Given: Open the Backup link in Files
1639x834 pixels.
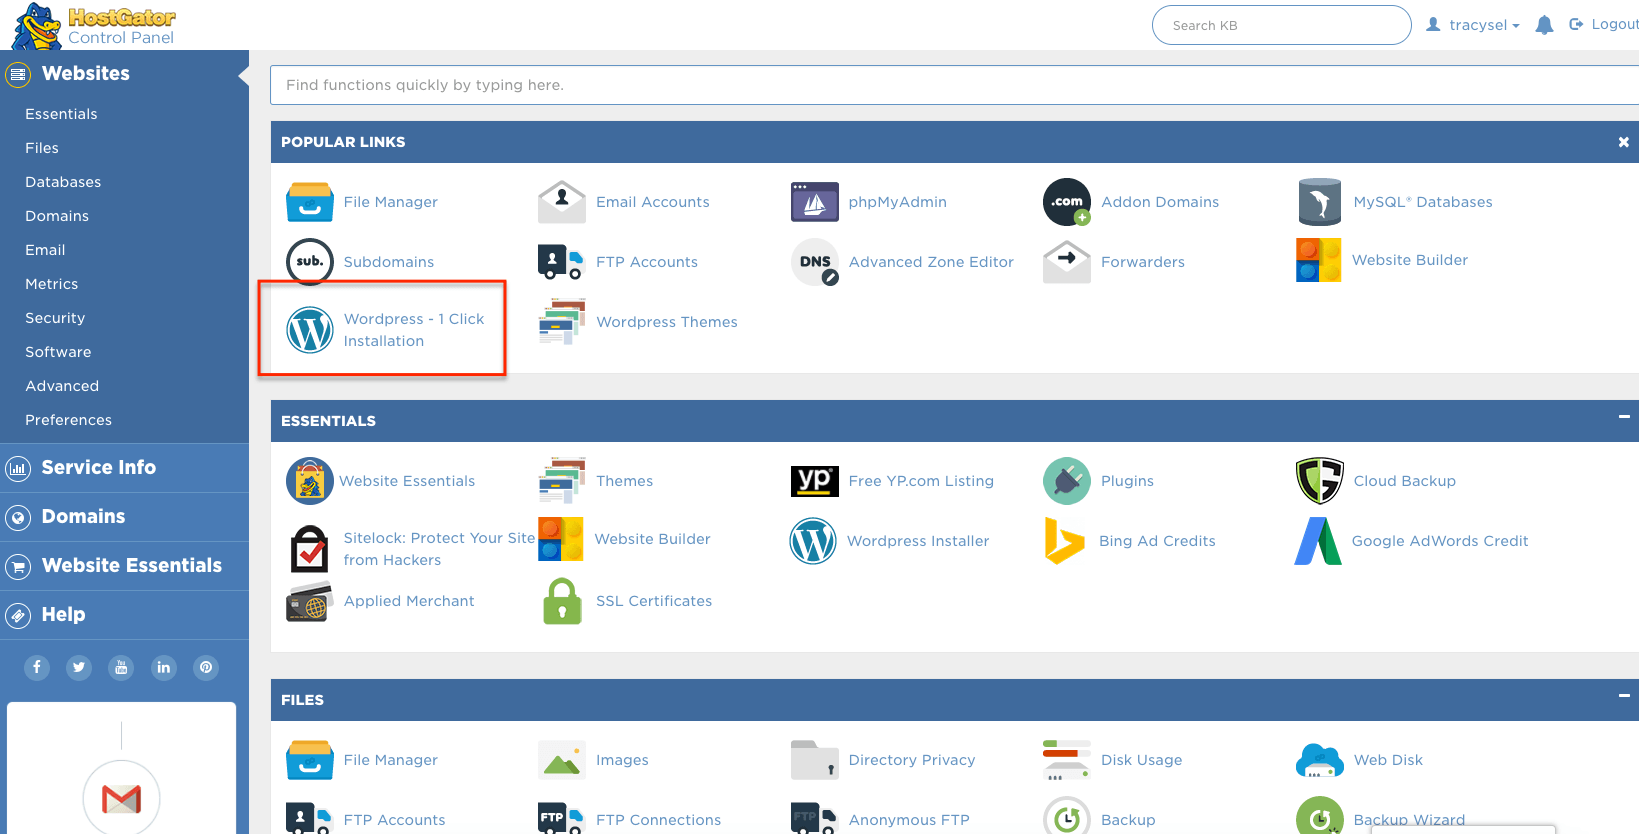Looking at the screenshot, I should [1128, 820].
